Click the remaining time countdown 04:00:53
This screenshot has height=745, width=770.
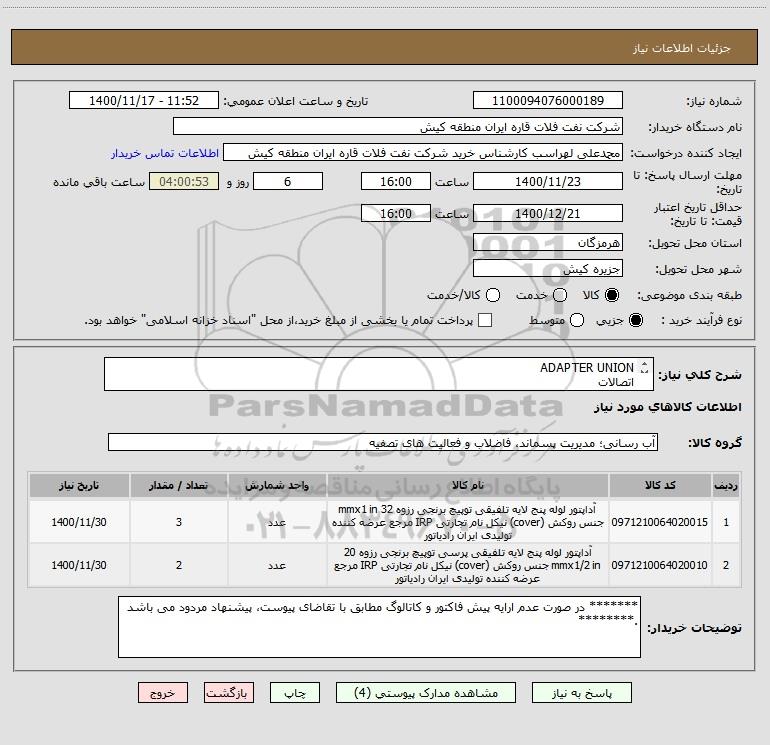click(x=184, y=181)
